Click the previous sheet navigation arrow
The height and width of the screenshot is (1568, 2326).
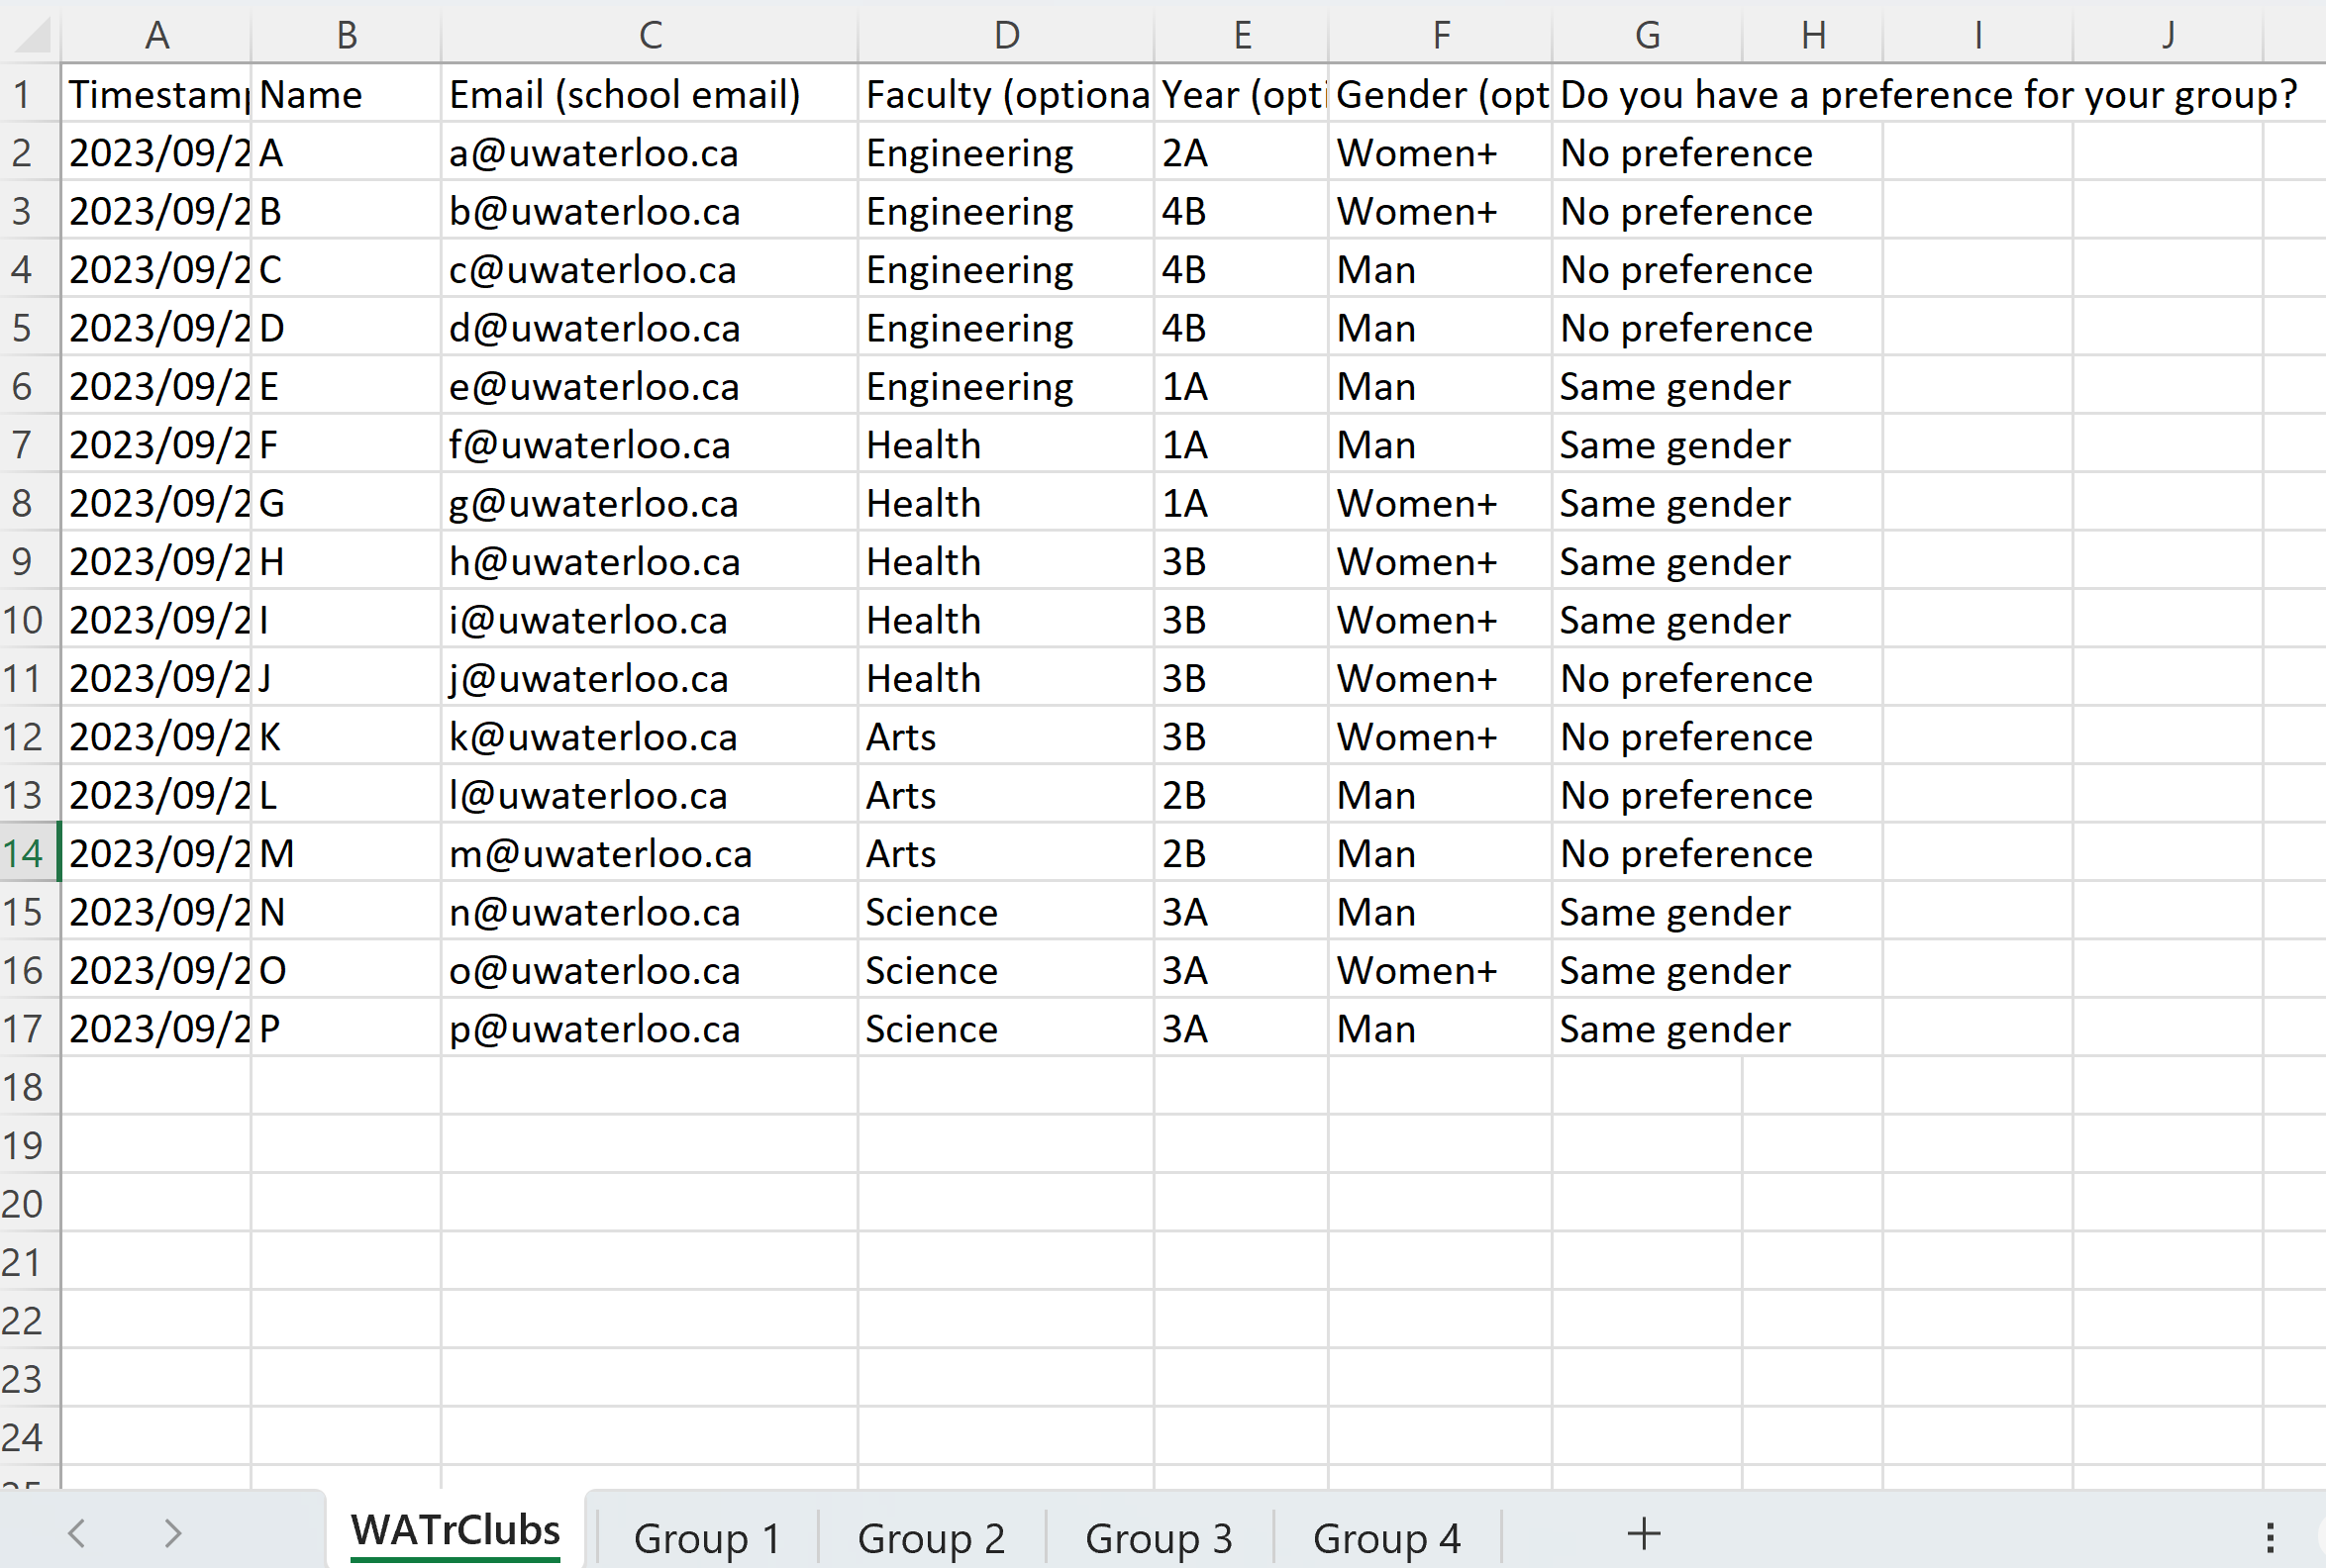(x=77, y=1534)
